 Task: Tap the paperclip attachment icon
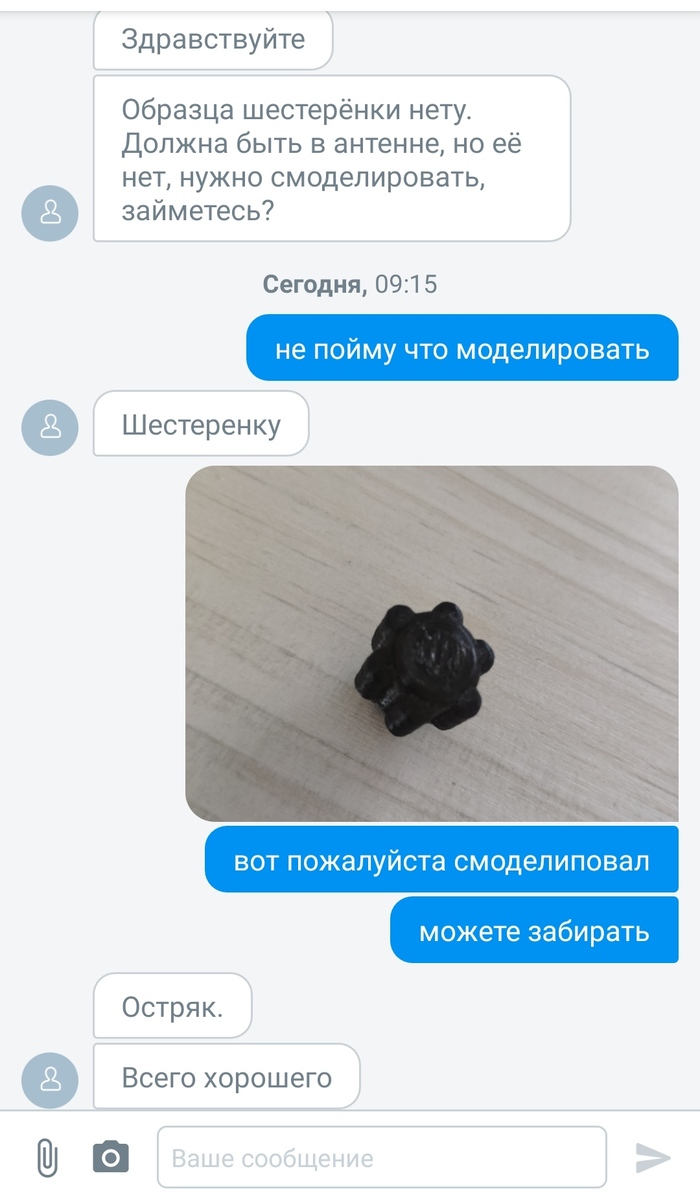click(x=46, y=1158)
